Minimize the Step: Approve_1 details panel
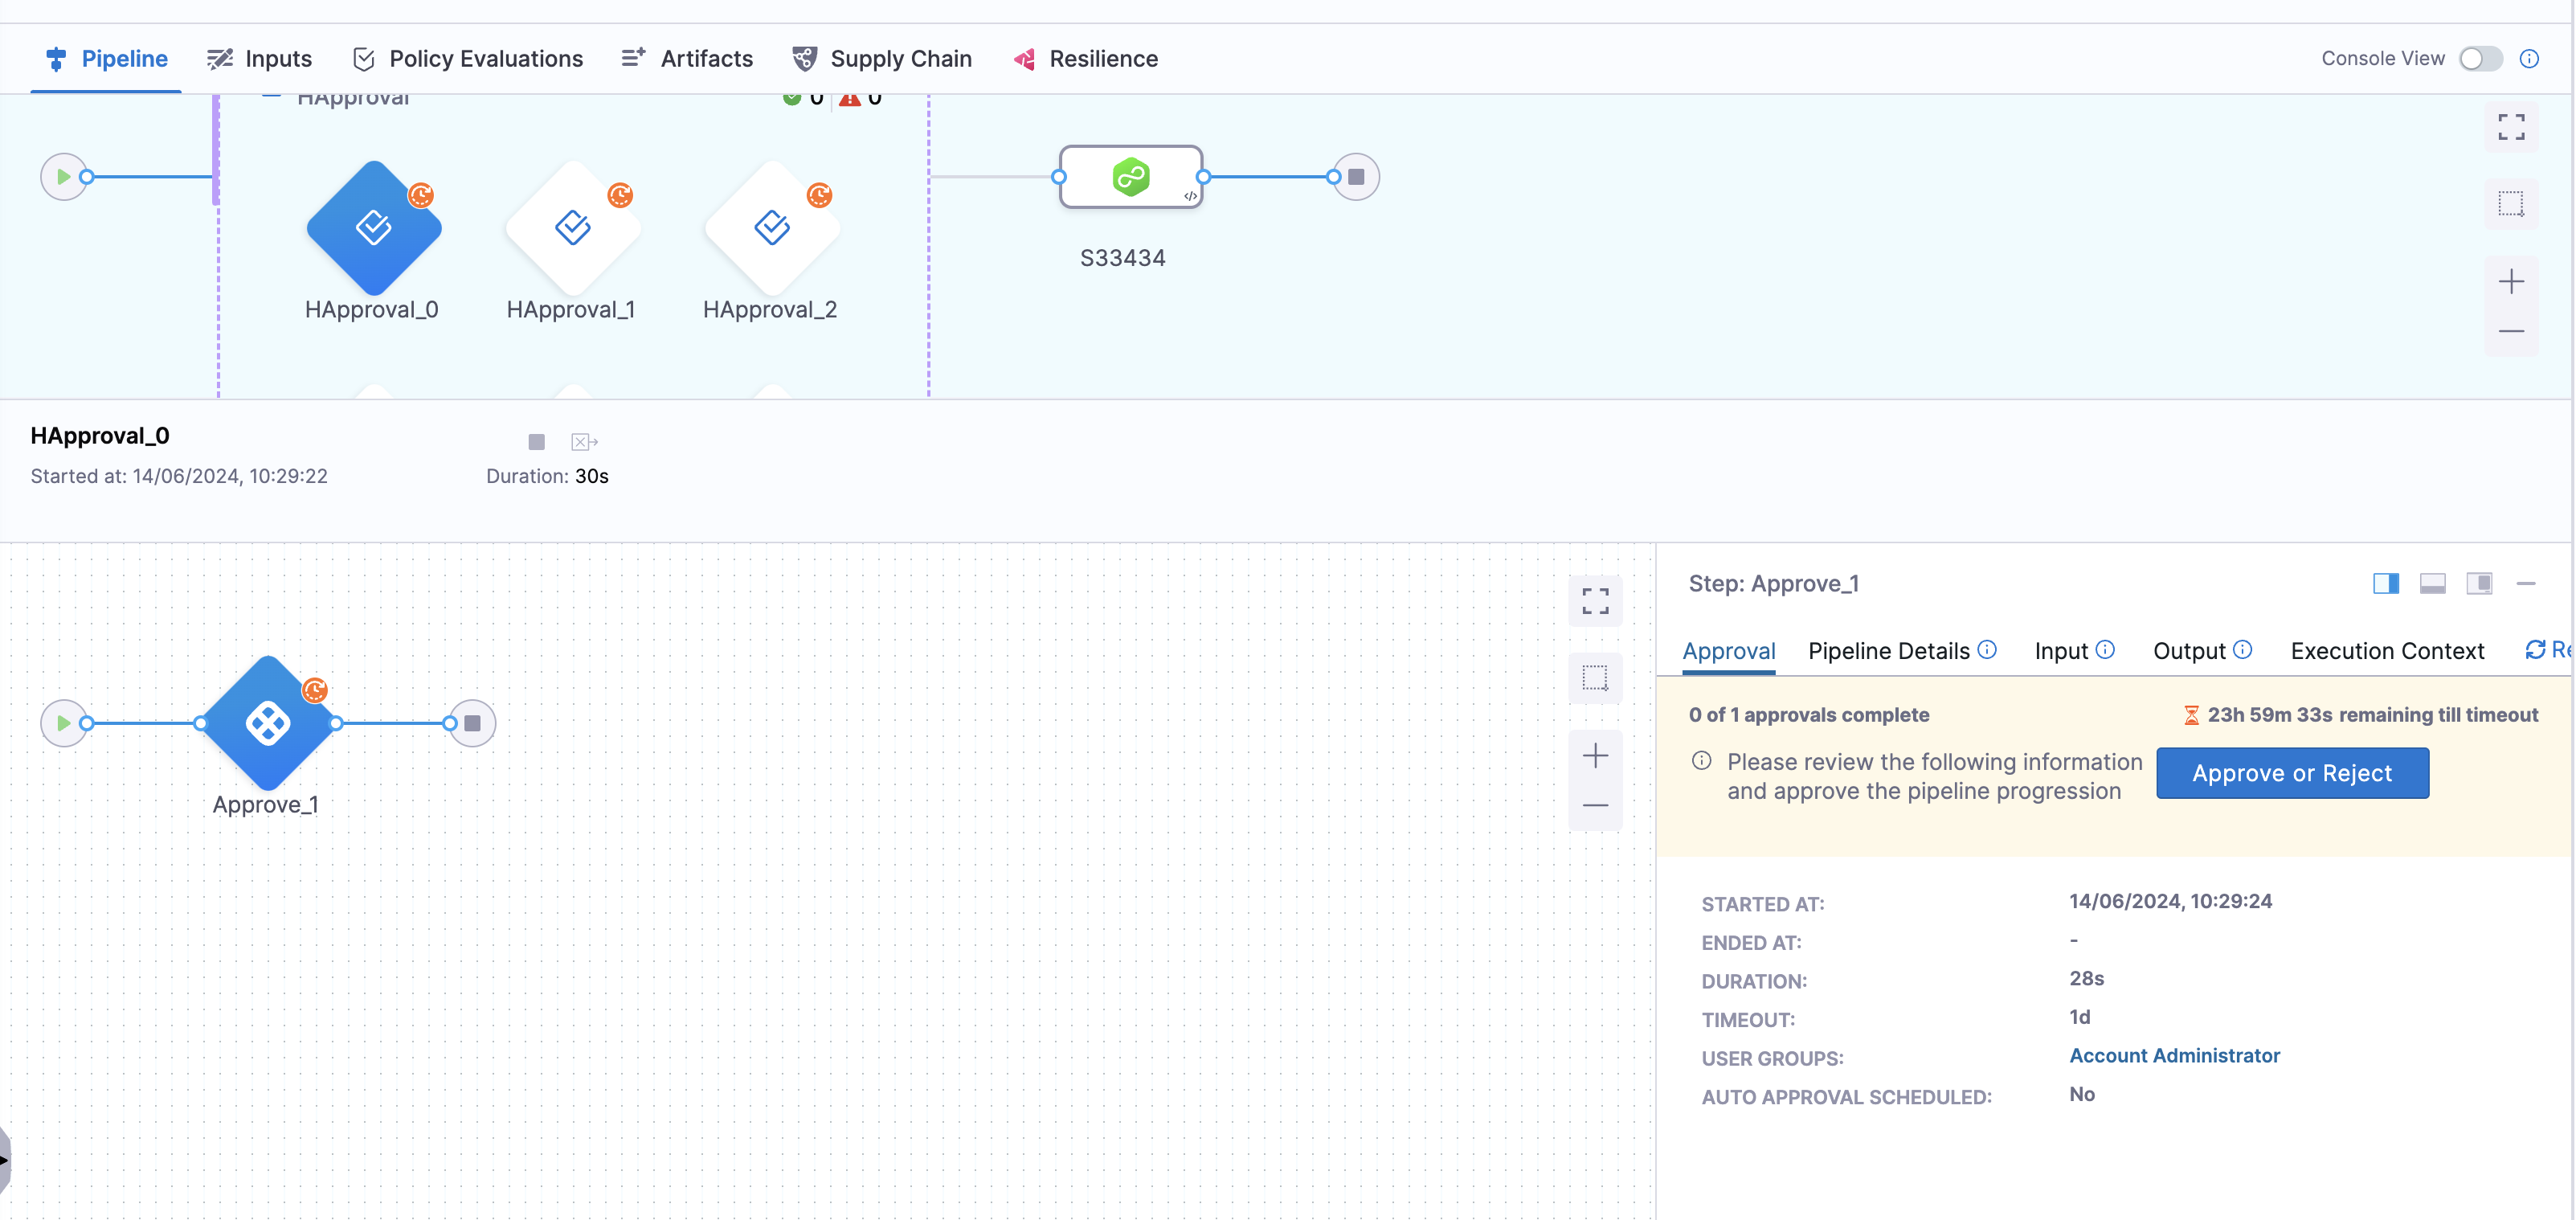 2525,584
